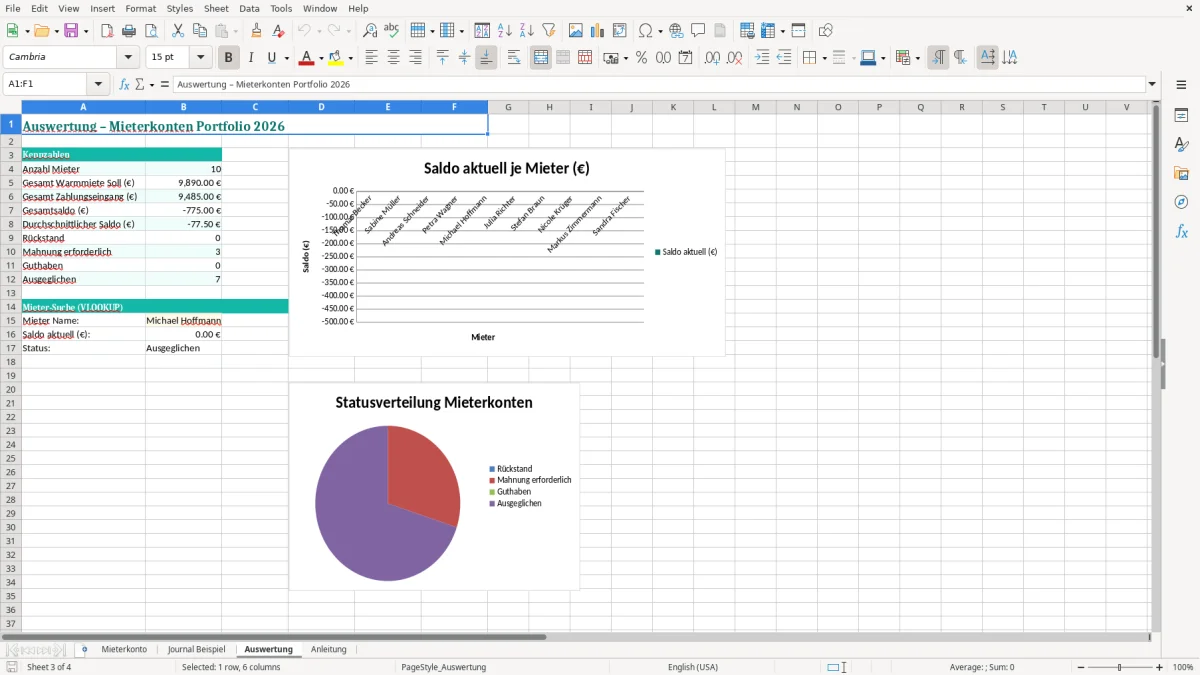Image resolution: width=1200 pixels, height=675 pixels.
Task: Open the Styles menu
Action: point(180,8)
